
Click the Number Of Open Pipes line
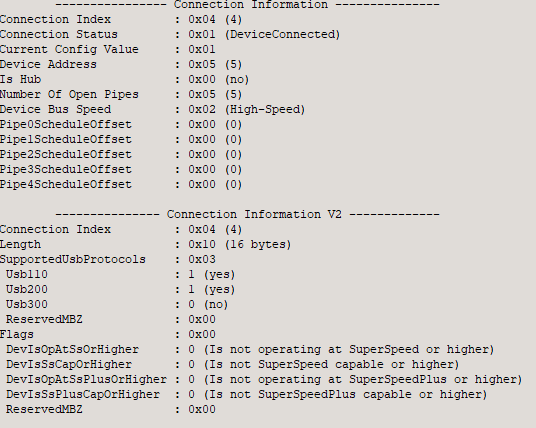121,95
